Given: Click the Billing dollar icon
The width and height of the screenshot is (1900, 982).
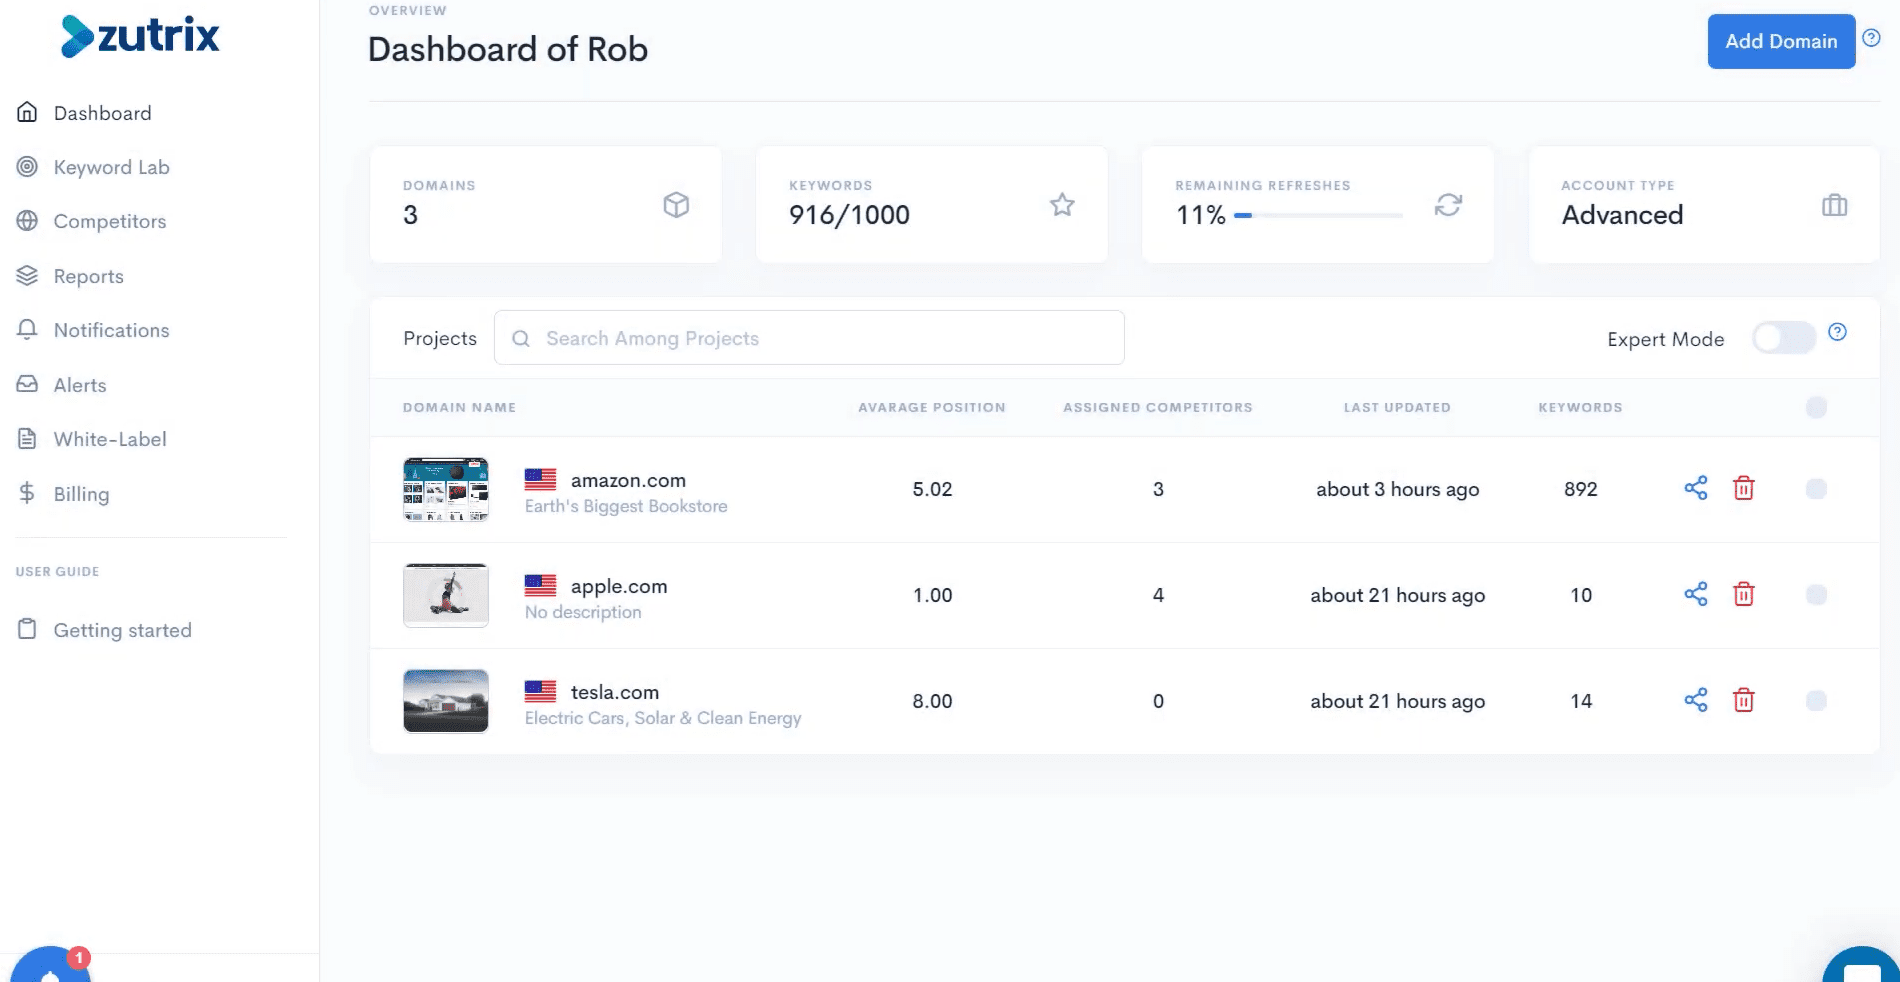Looking at the screenshot, I should coord(27,493).
